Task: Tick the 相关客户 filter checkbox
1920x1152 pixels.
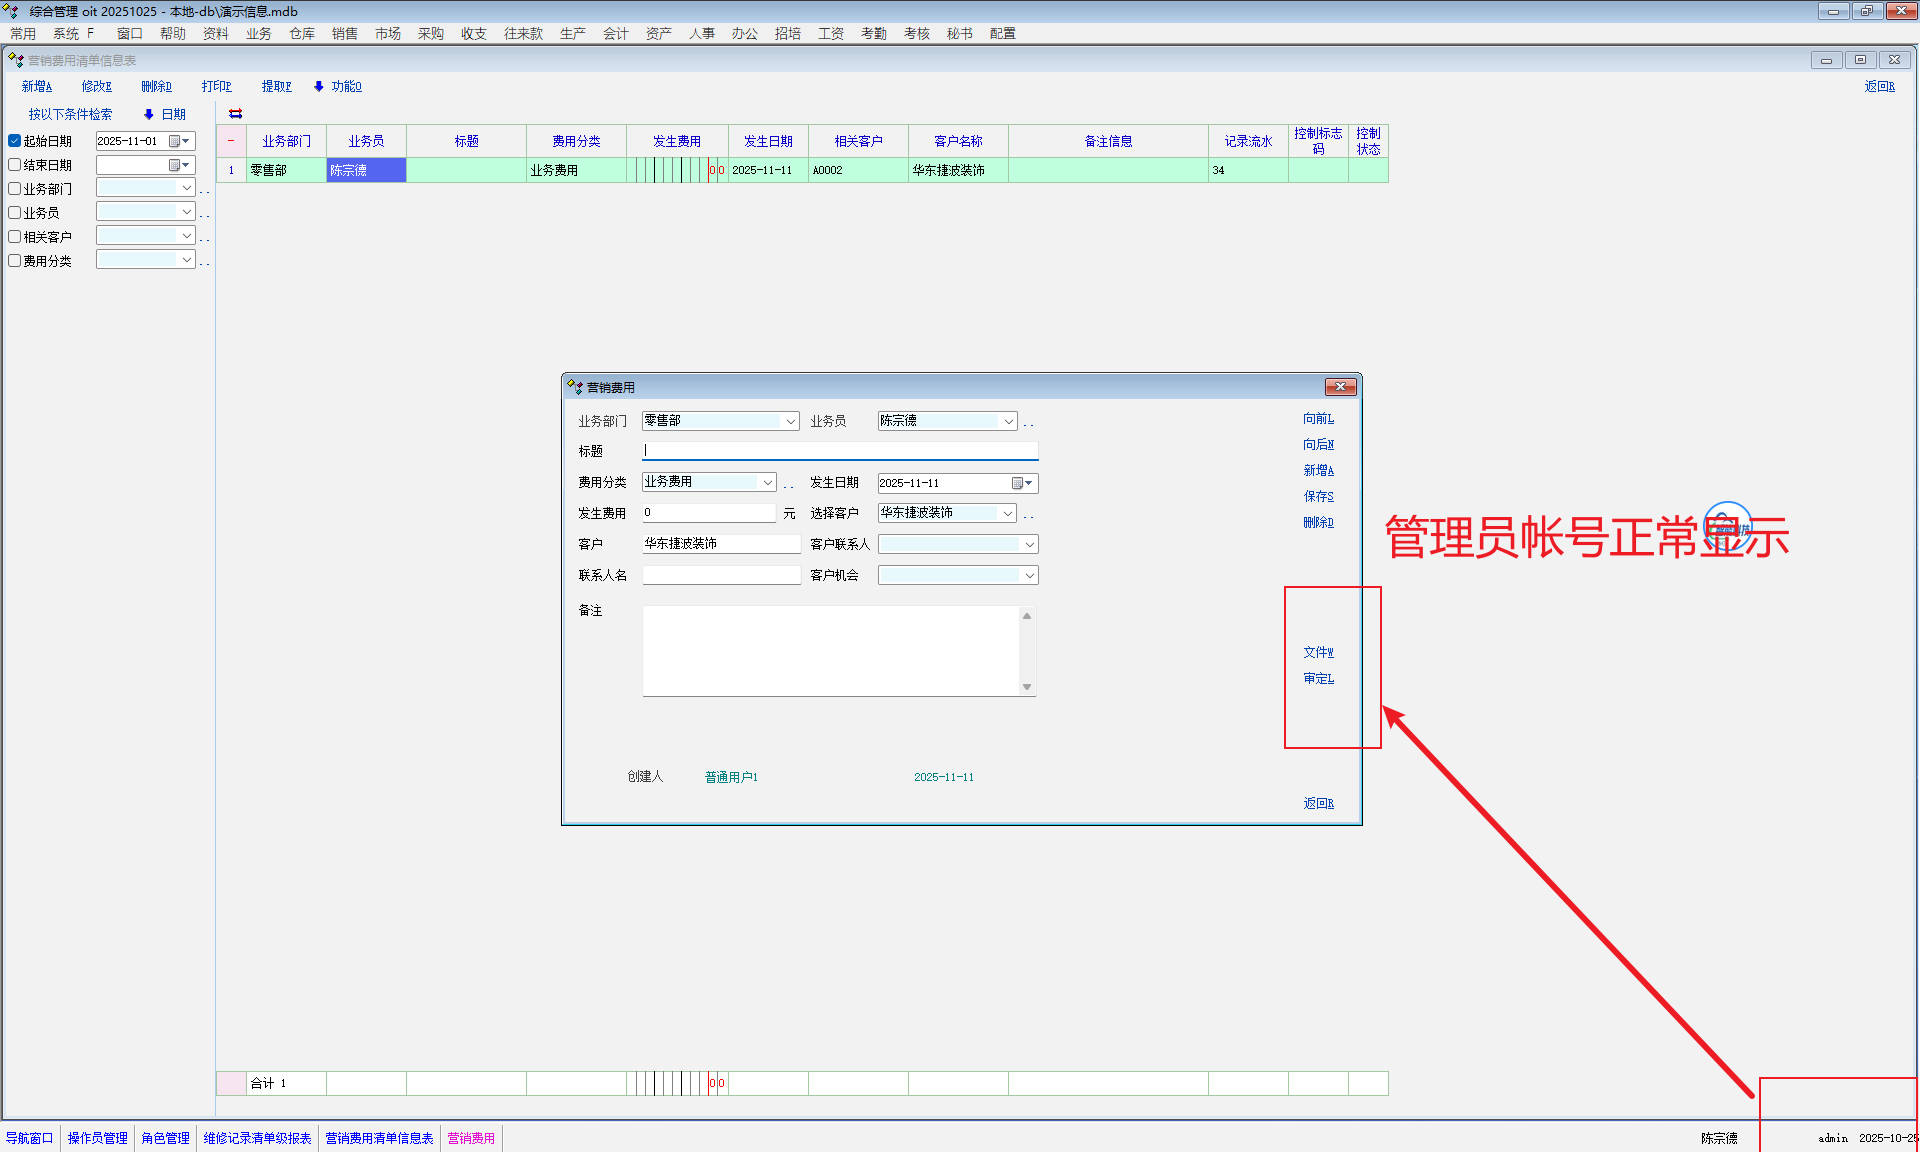Action: (x=15, y=237)
